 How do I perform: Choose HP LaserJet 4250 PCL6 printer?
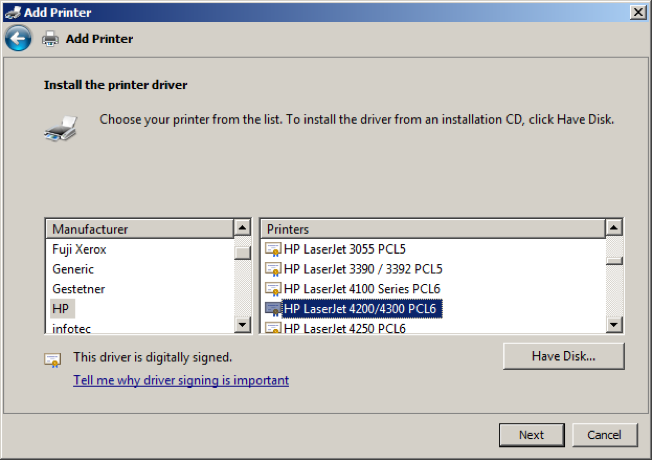(x=344, y=328)
